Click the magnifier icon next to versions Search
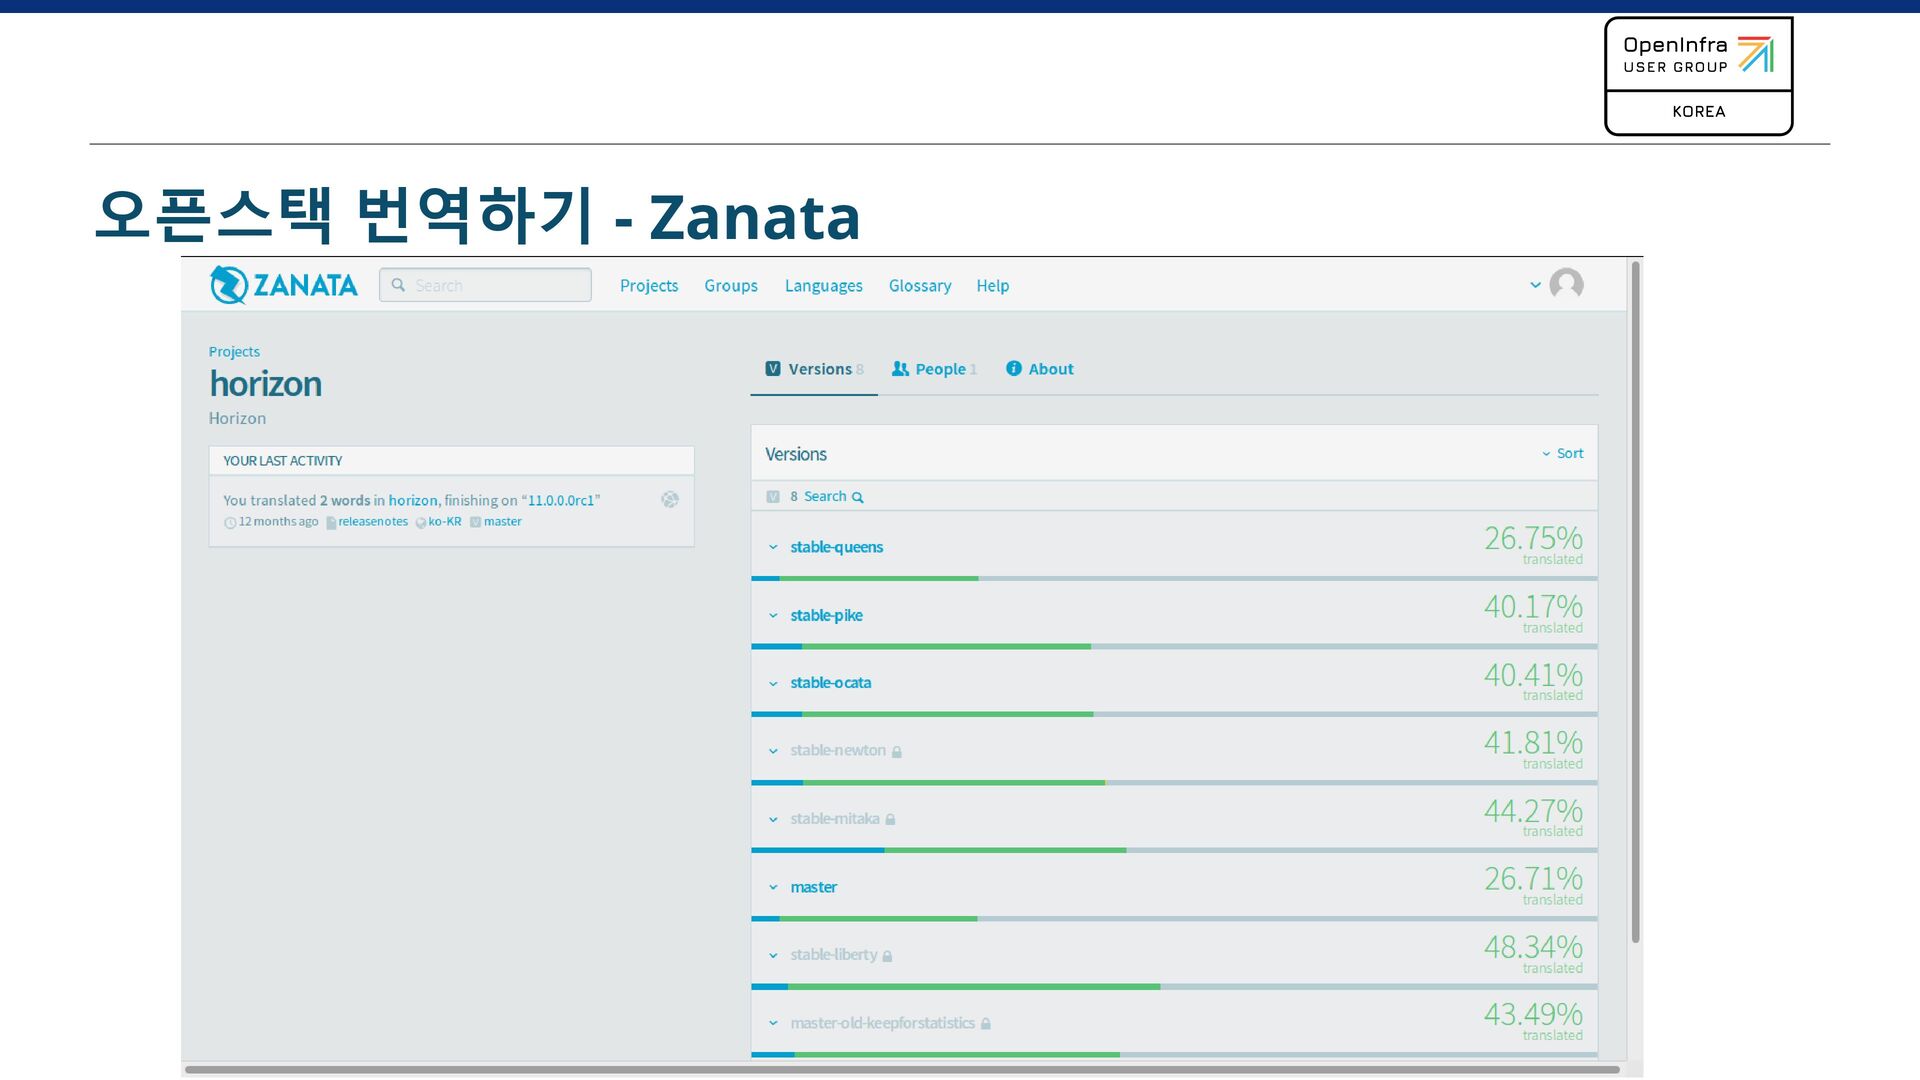The height and width of the screenshot is (1080, 1920). (857, 498)
